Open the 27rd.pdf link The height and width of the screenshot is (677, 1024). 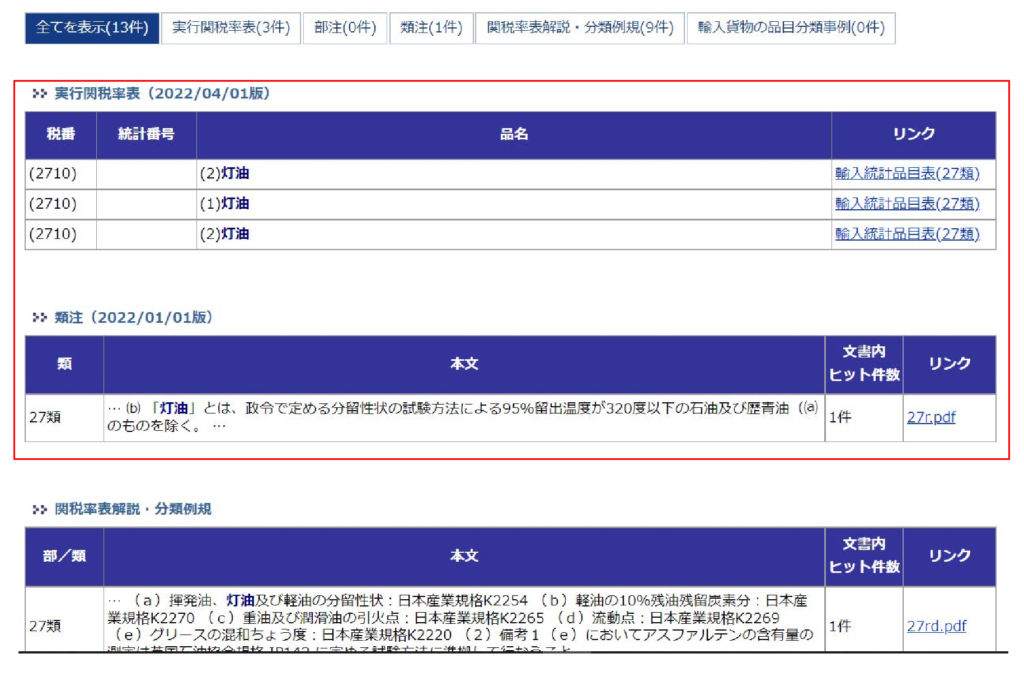click(x=936, y=627)
